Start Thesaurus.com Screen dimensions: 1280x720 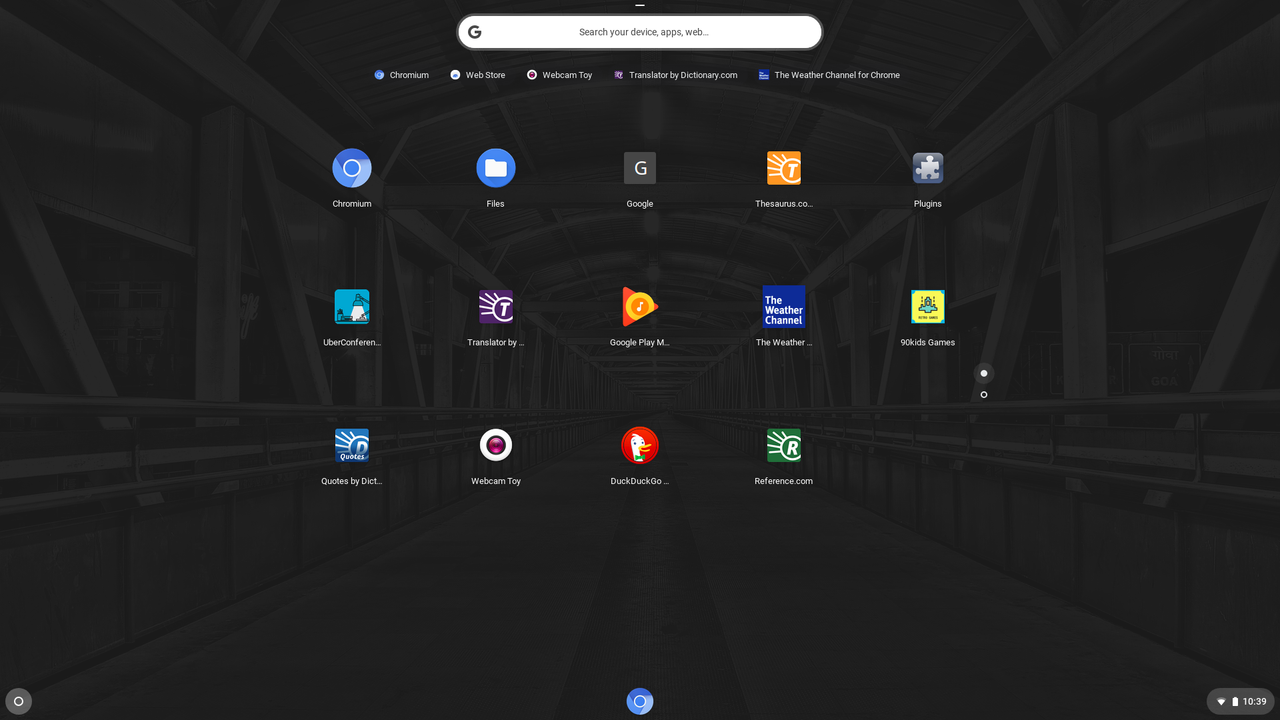click(x=783, y=167)
